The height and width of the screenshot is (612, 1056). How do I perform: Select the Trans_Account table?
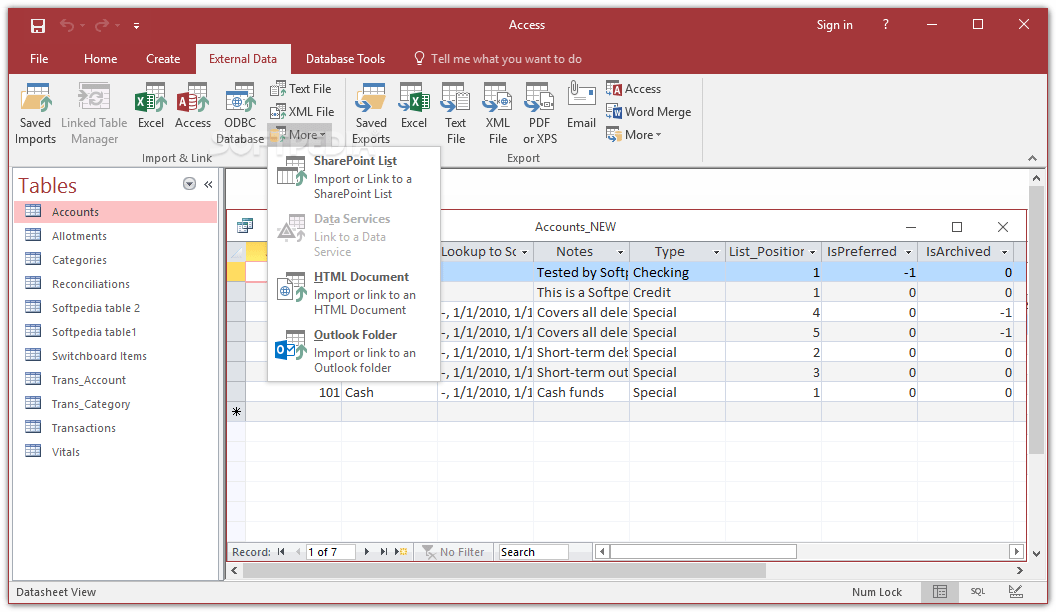point(116,380)
